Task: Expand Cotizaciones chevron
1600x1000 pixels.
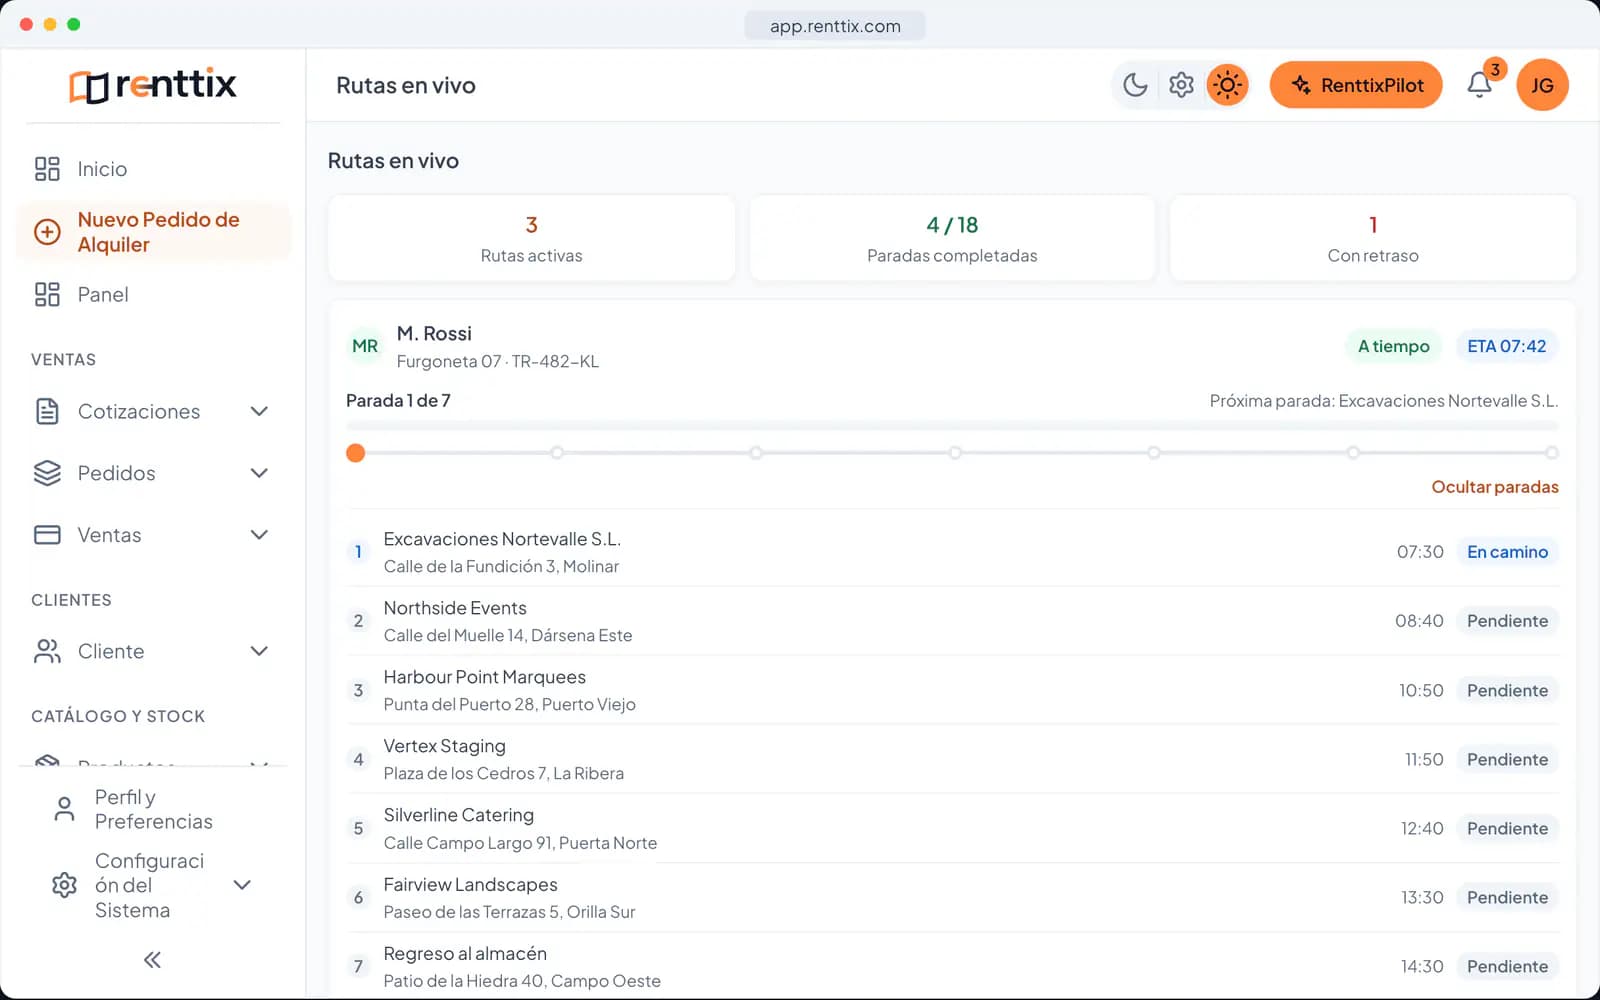Action: [x=259, y=411]
